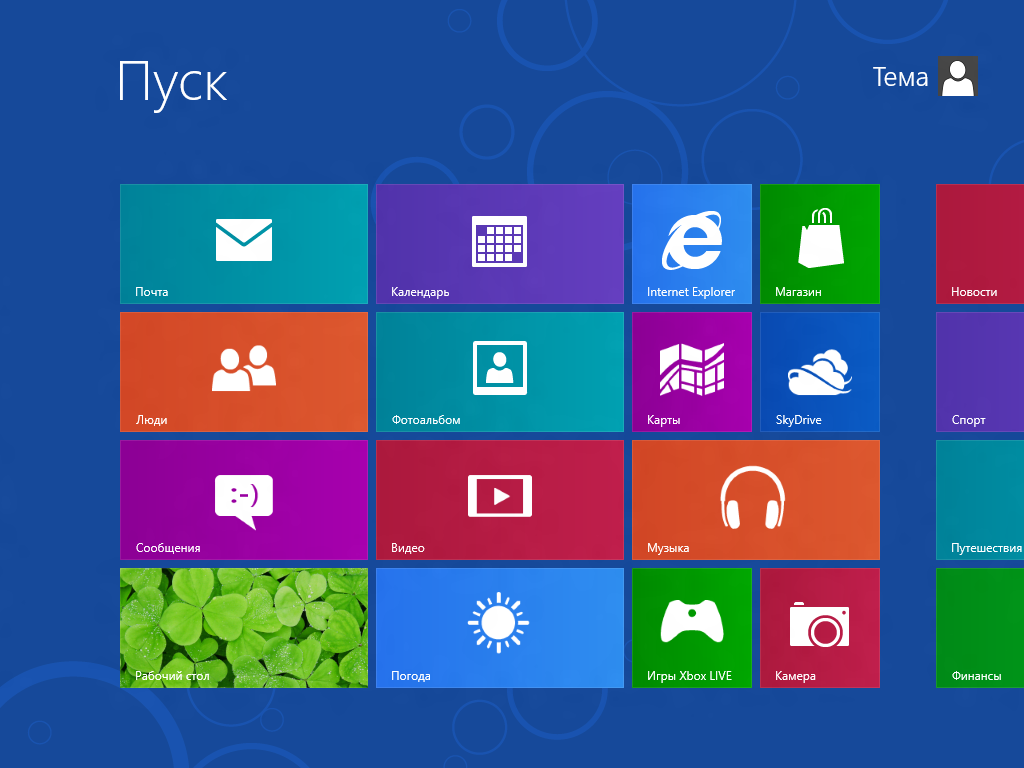Play videos via the Видео tile
The height and width of the screenshot is (768, 1024).
point(499,499)
